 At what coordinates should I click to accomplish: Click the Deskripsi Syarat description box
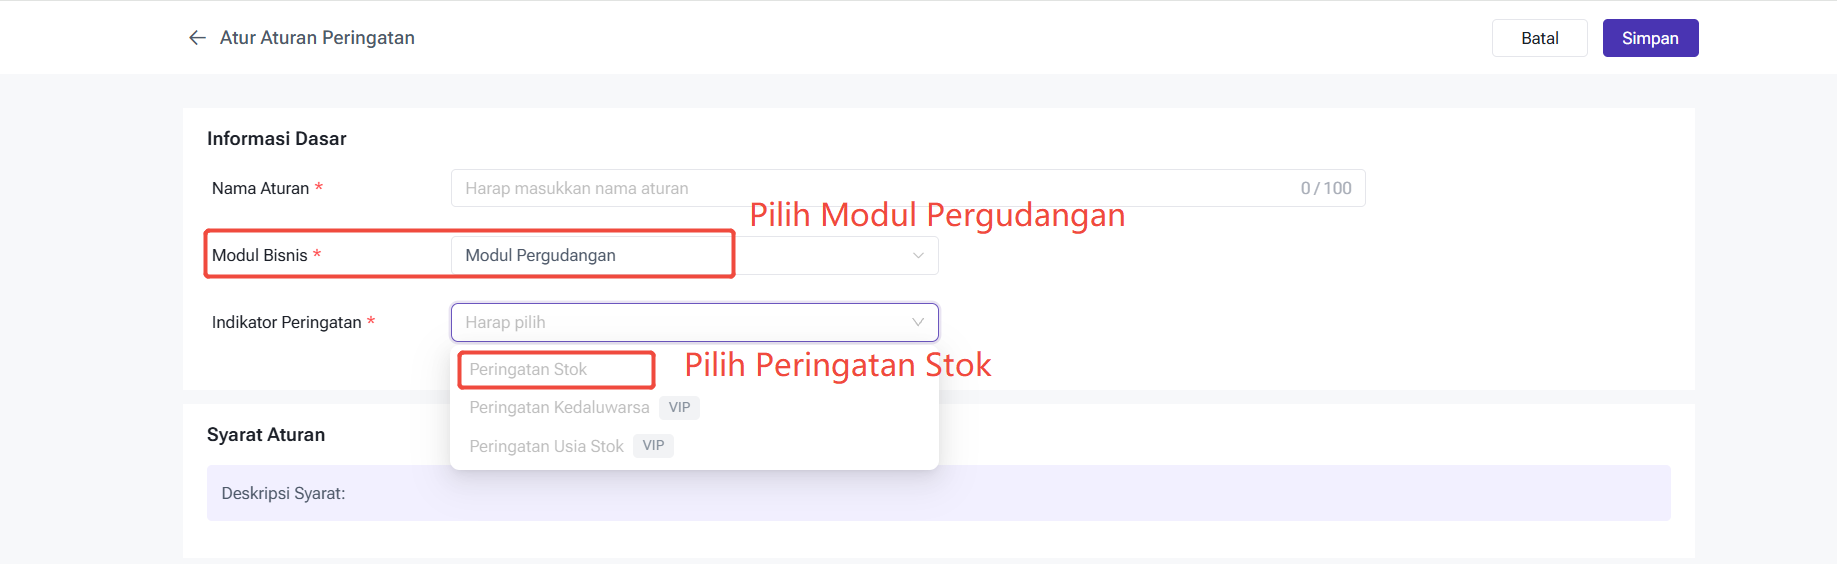pyautogui.click(x=938, y=493)
